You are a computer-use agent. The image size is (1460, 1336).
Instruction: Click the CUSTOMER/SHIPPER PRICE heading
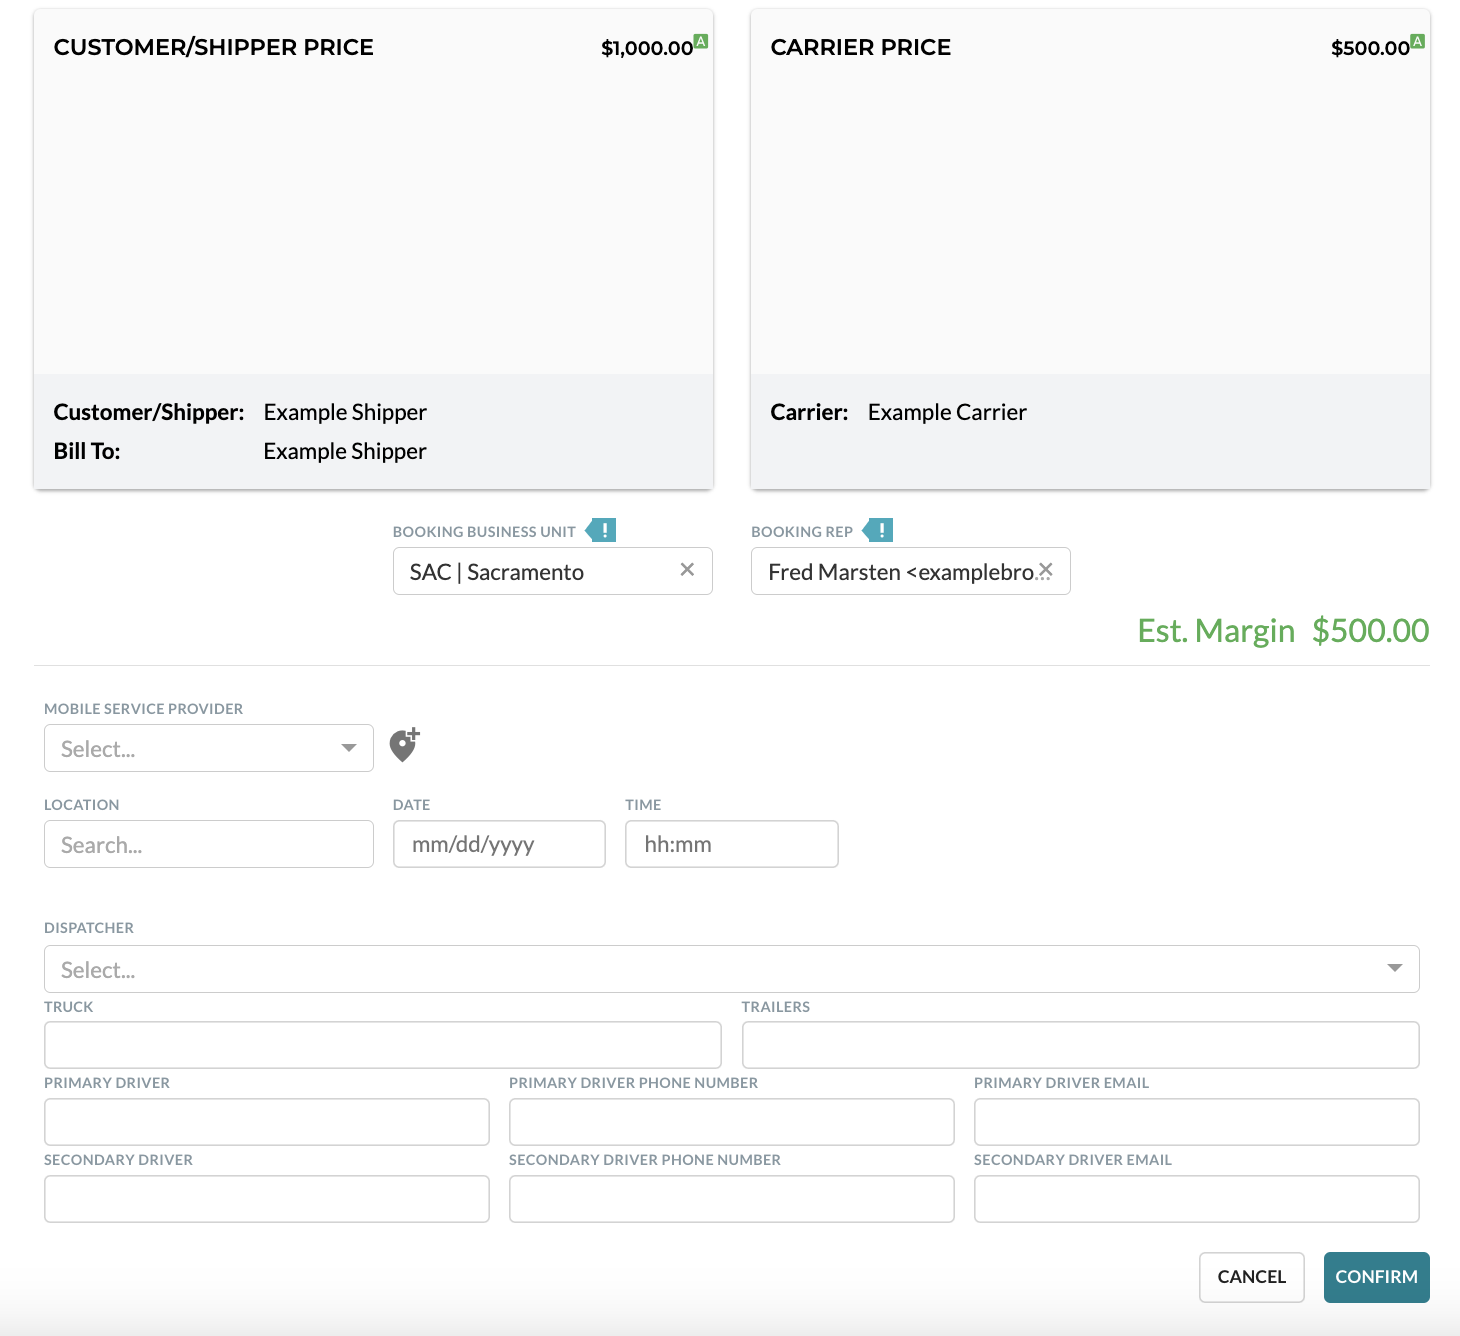point(214,47)
